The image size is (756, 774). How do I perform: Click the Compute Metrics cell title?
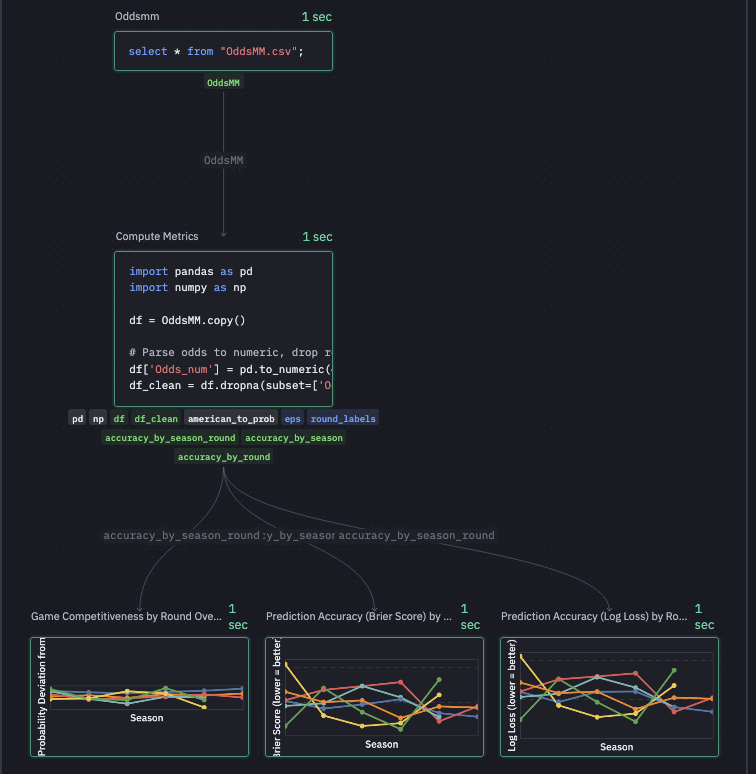pyautogui.click(x=157, y=237)
